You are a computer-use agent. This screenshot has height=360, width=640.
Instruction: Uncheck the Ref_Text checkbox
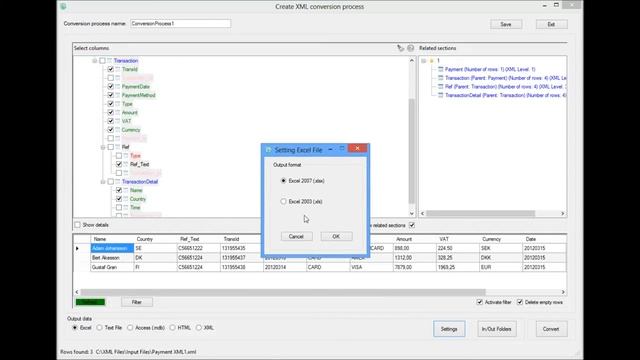coord(119,164)
